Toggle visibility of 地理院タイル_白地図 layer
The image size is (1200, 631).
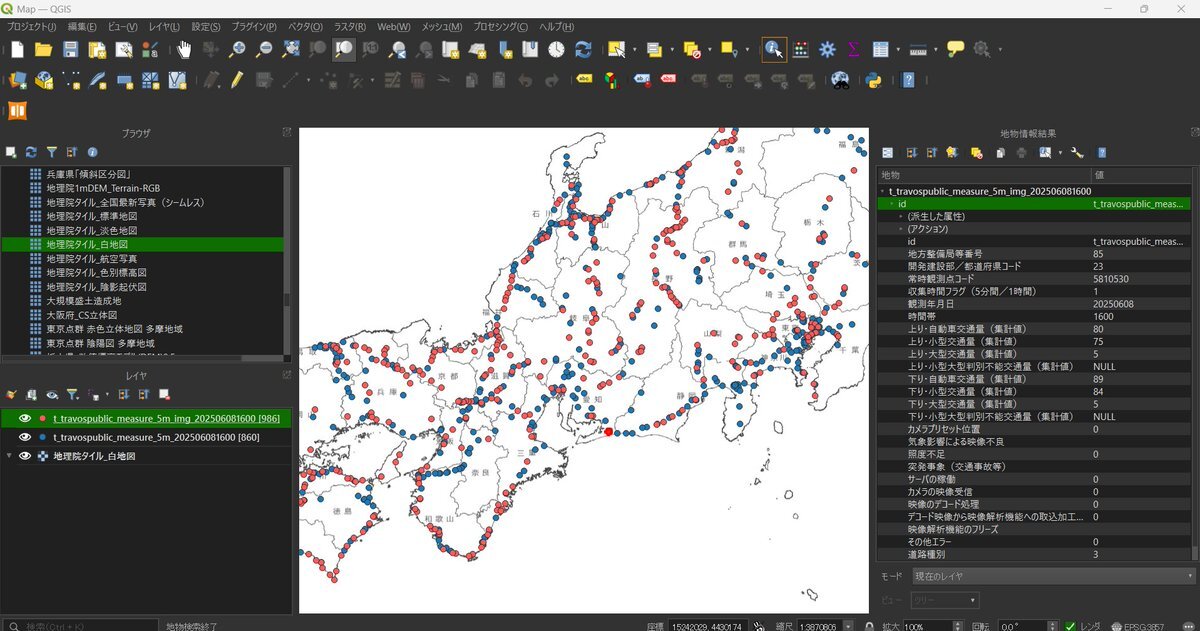click(x=25, y=456)
